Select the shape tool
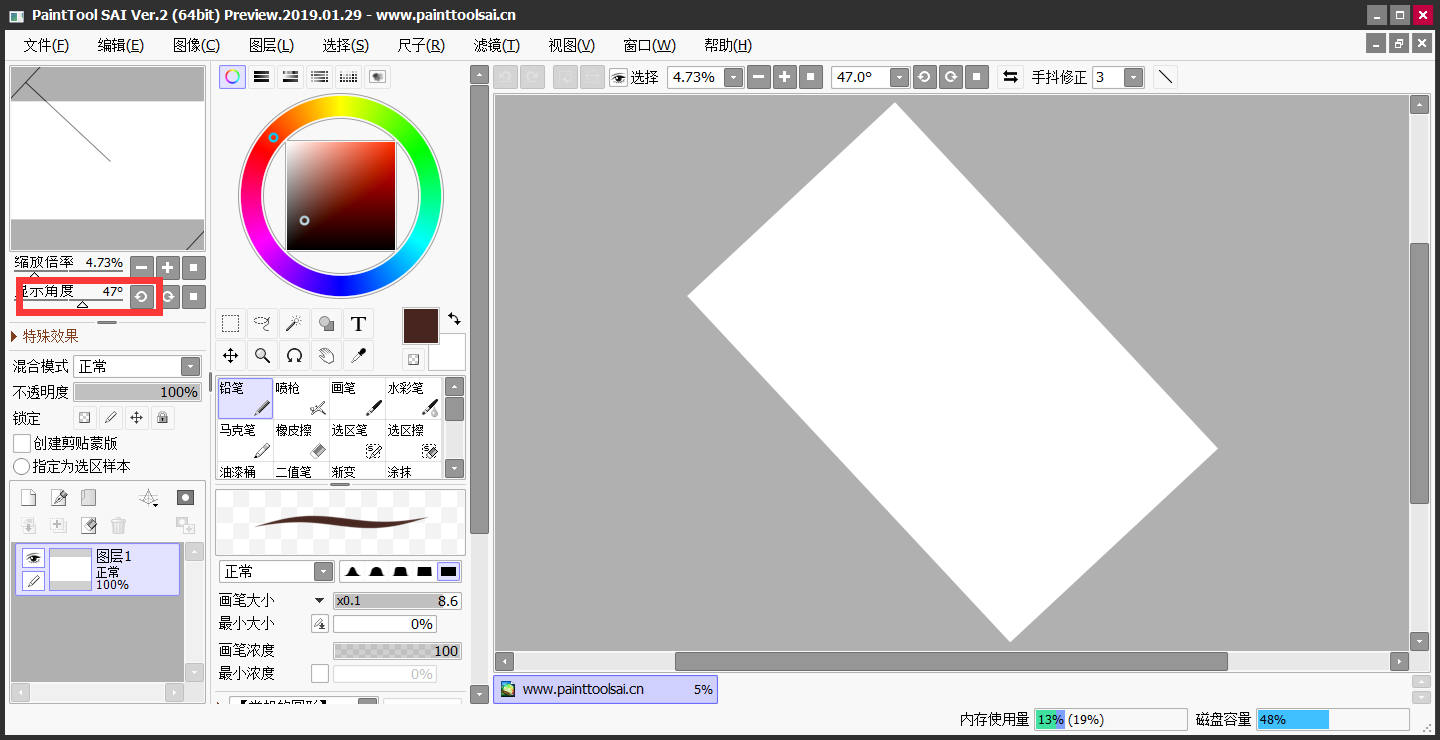 (x=326, y=323)
